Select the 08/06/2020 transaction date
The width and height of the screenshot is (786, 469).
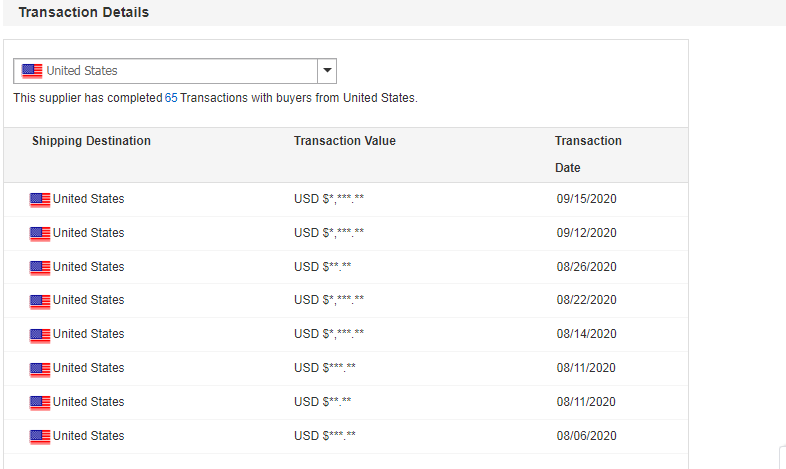click(586, 436)
